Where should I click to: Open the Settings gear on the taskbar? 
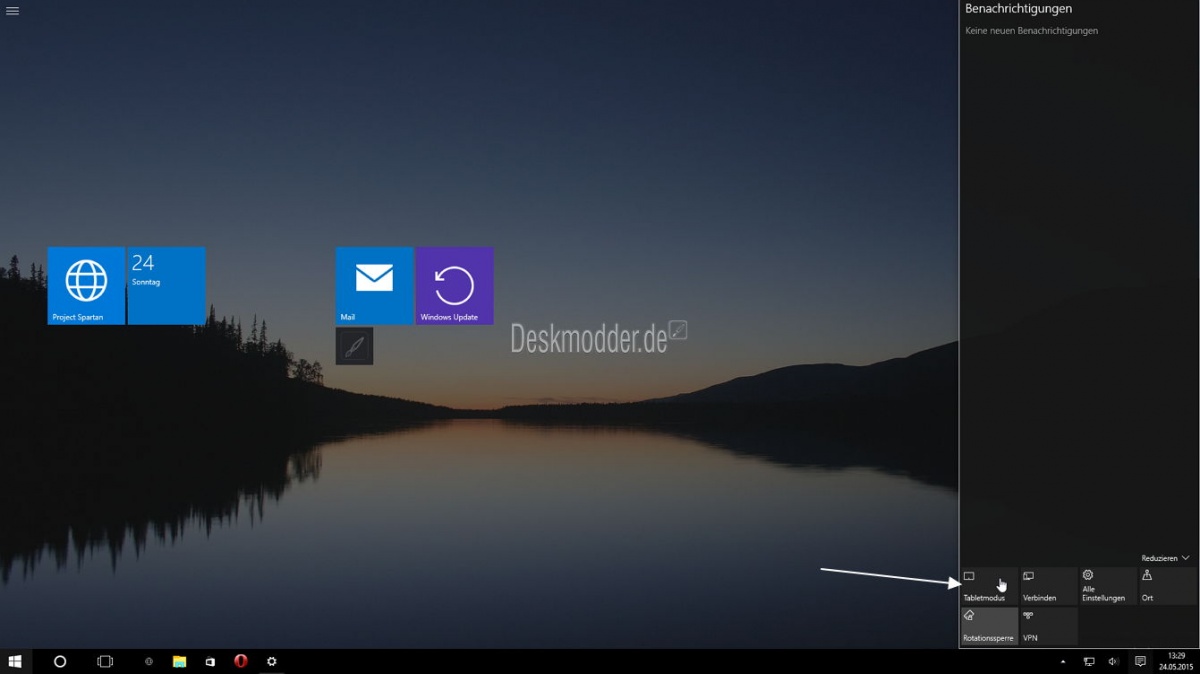(x=271, y=661)
